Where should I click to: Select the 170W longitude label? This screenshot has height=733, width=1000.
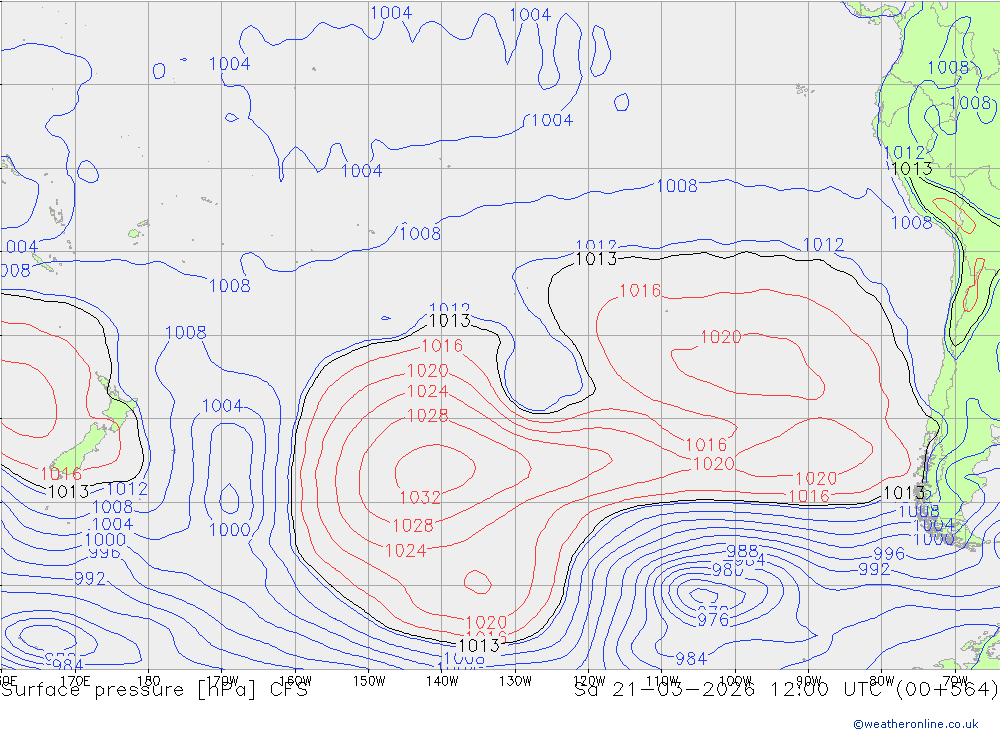[x=222, y=681]
